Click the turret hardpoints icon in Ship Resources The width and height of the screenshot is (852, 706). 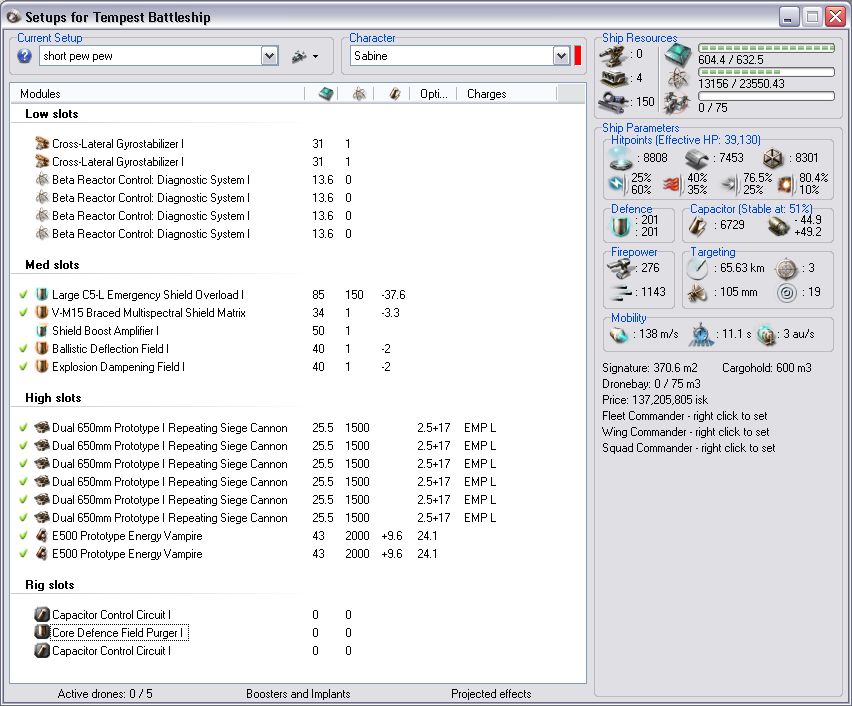[614, 55]
